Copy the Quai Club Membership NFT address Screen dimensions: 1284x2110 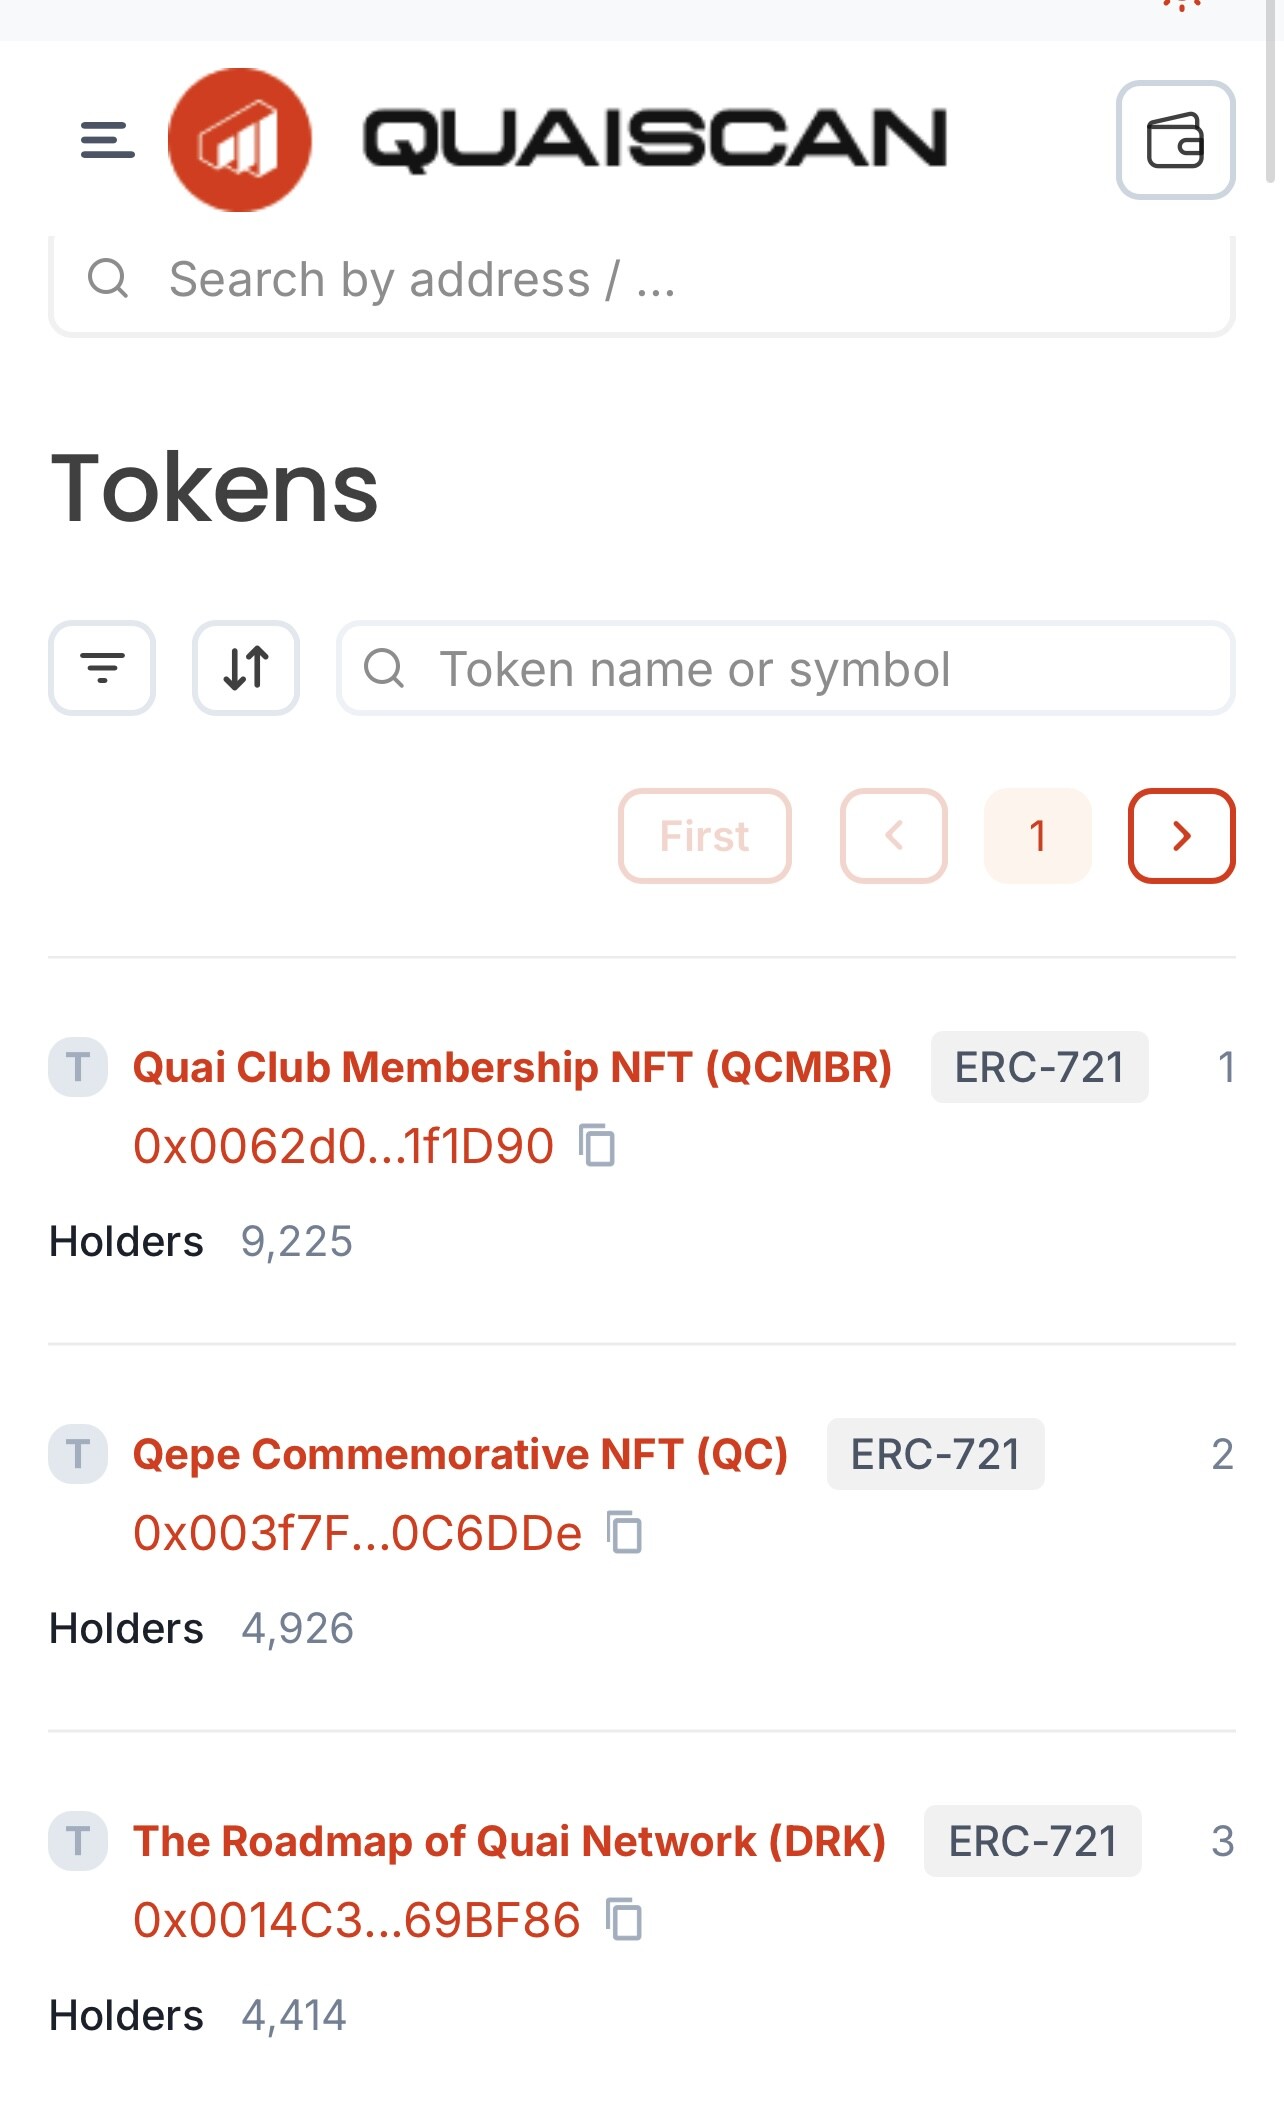point(598,1146)
